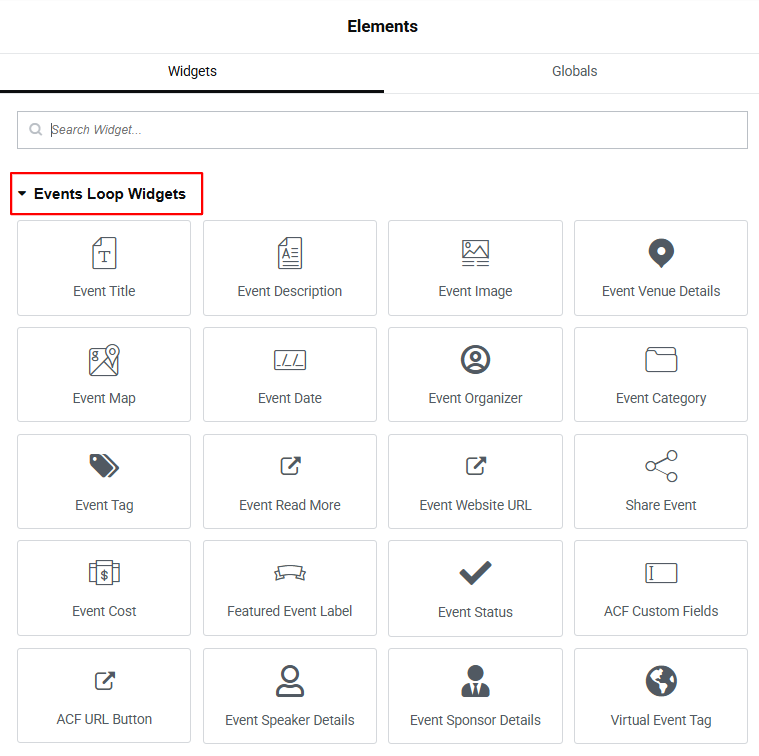Open the Widgets tab
This screenshot has width=759, height=756.
tap(192, 72)
